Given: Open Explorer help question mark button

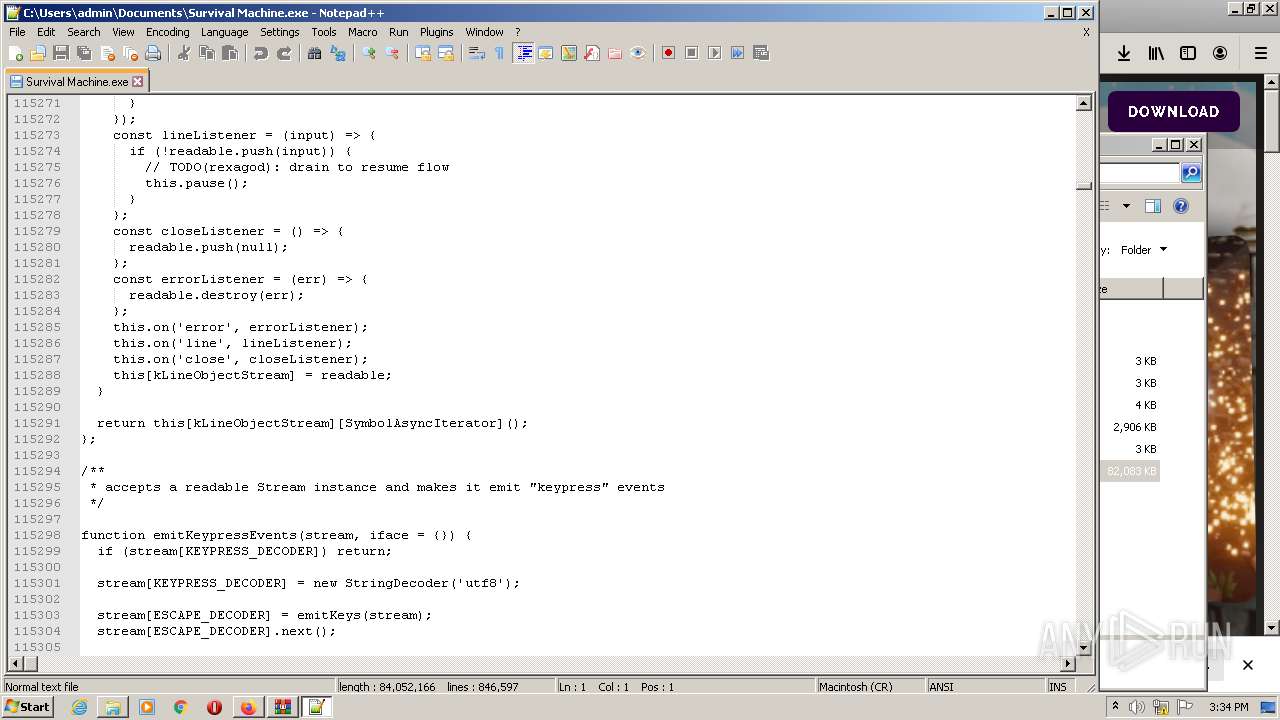Looking at the screenshot, I should [x=1181, y=206].
